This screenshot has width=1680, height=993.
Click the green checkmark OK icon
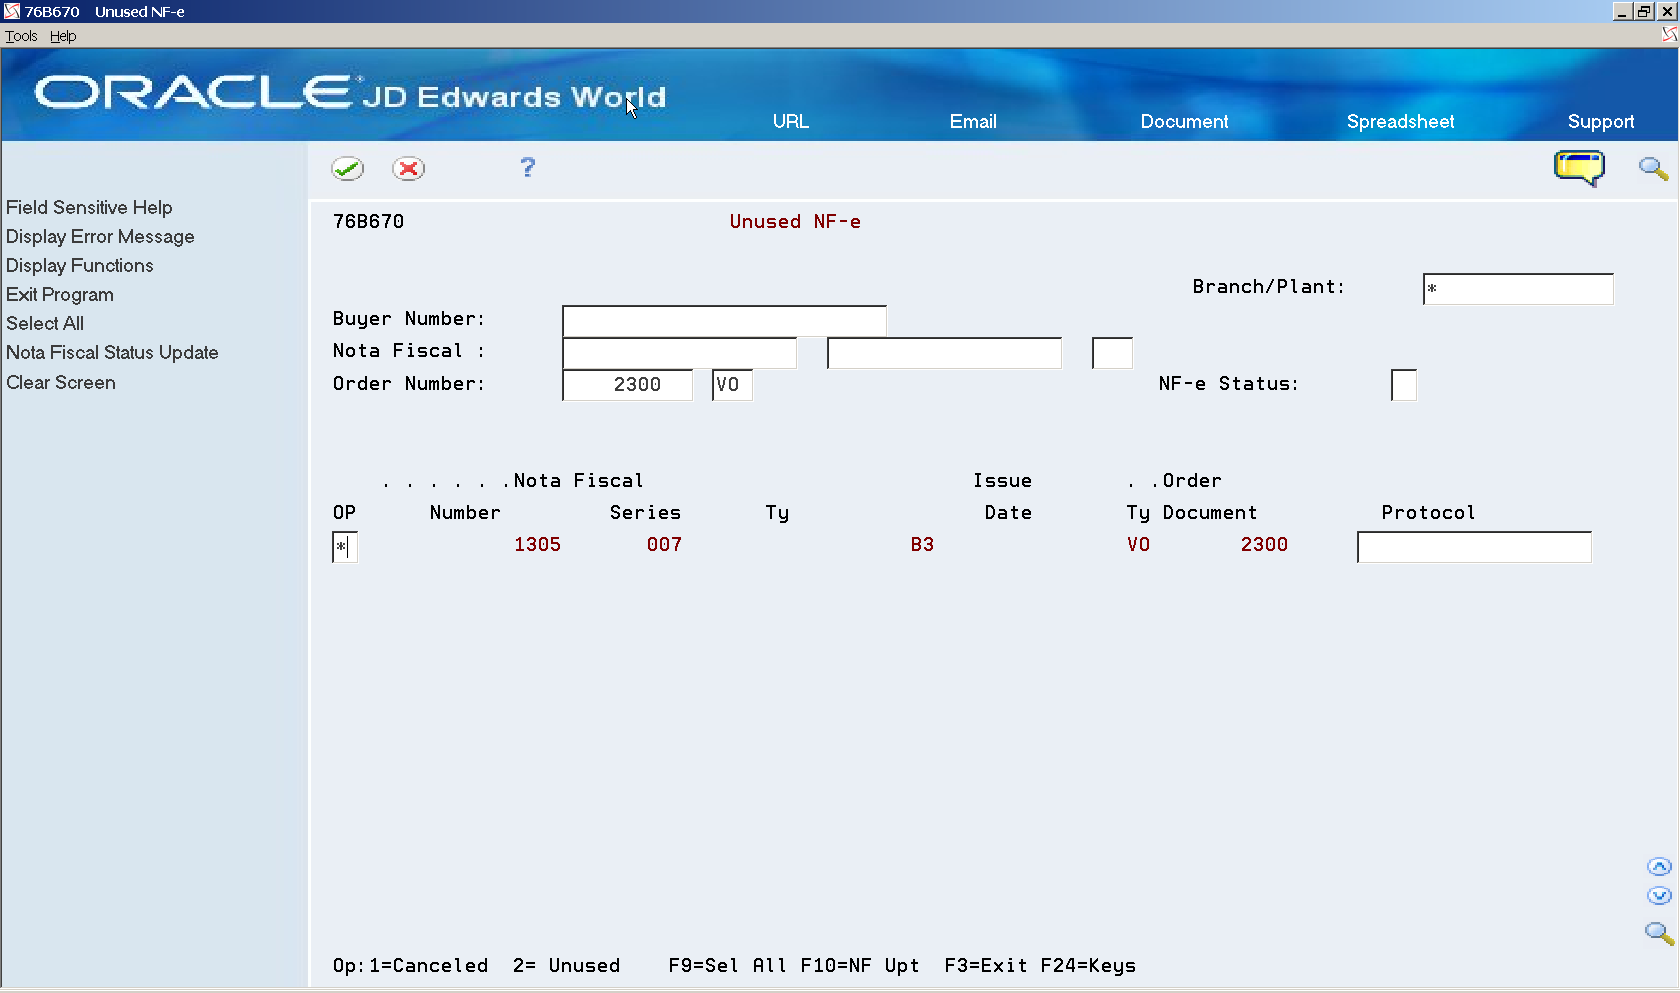click(x=347, y=168)
